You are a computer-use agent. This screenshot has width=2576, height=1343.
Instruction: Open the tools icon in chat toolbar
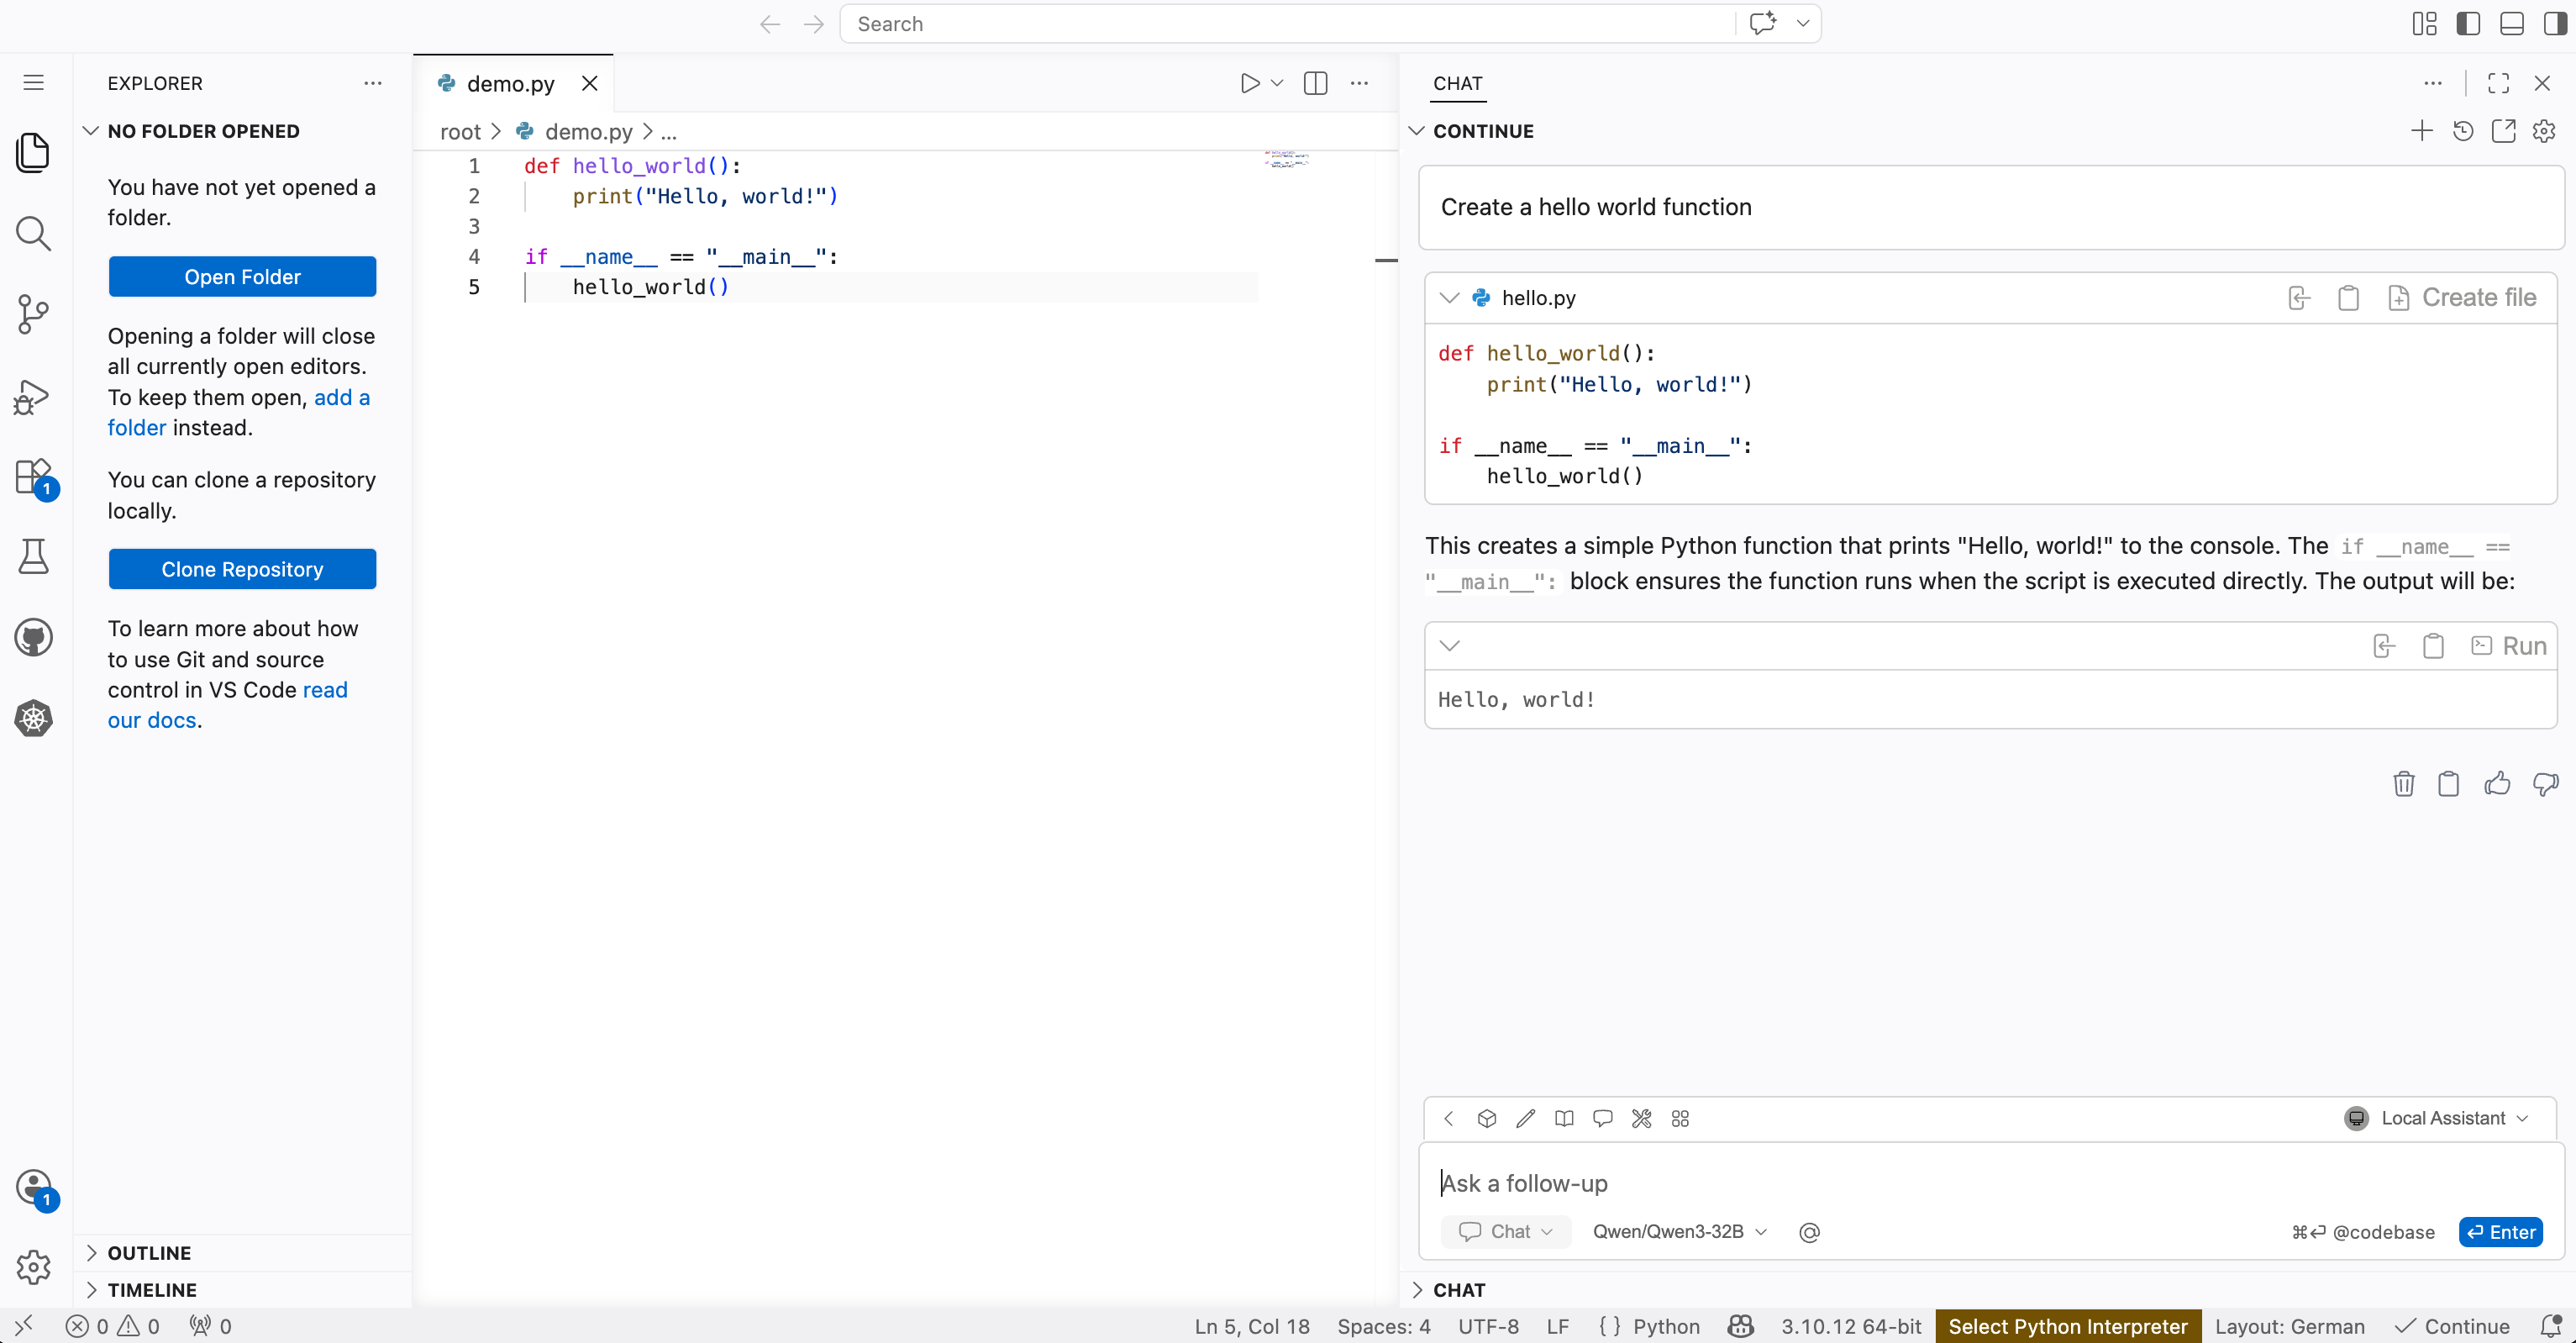[1641, 1118]
